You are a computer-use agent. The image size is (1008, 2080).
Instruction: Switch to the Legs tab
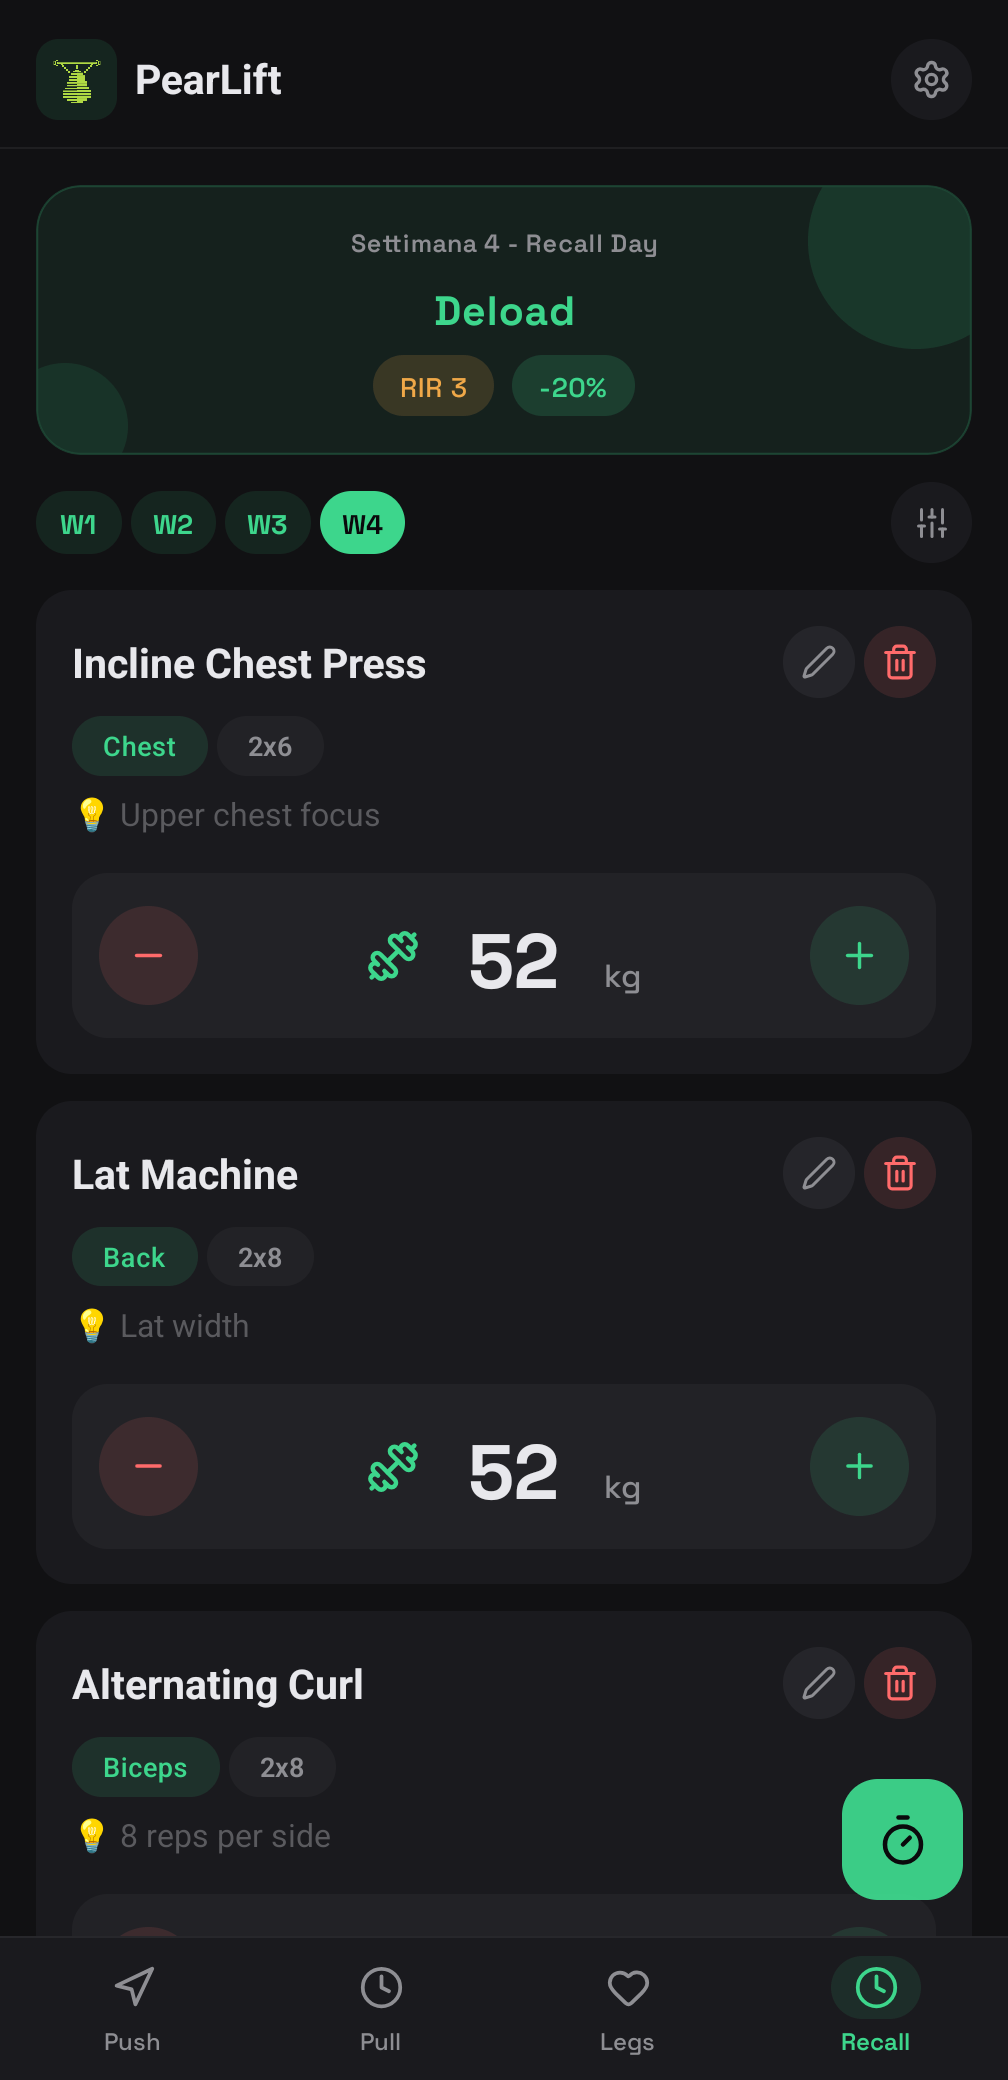point(627,2008)
